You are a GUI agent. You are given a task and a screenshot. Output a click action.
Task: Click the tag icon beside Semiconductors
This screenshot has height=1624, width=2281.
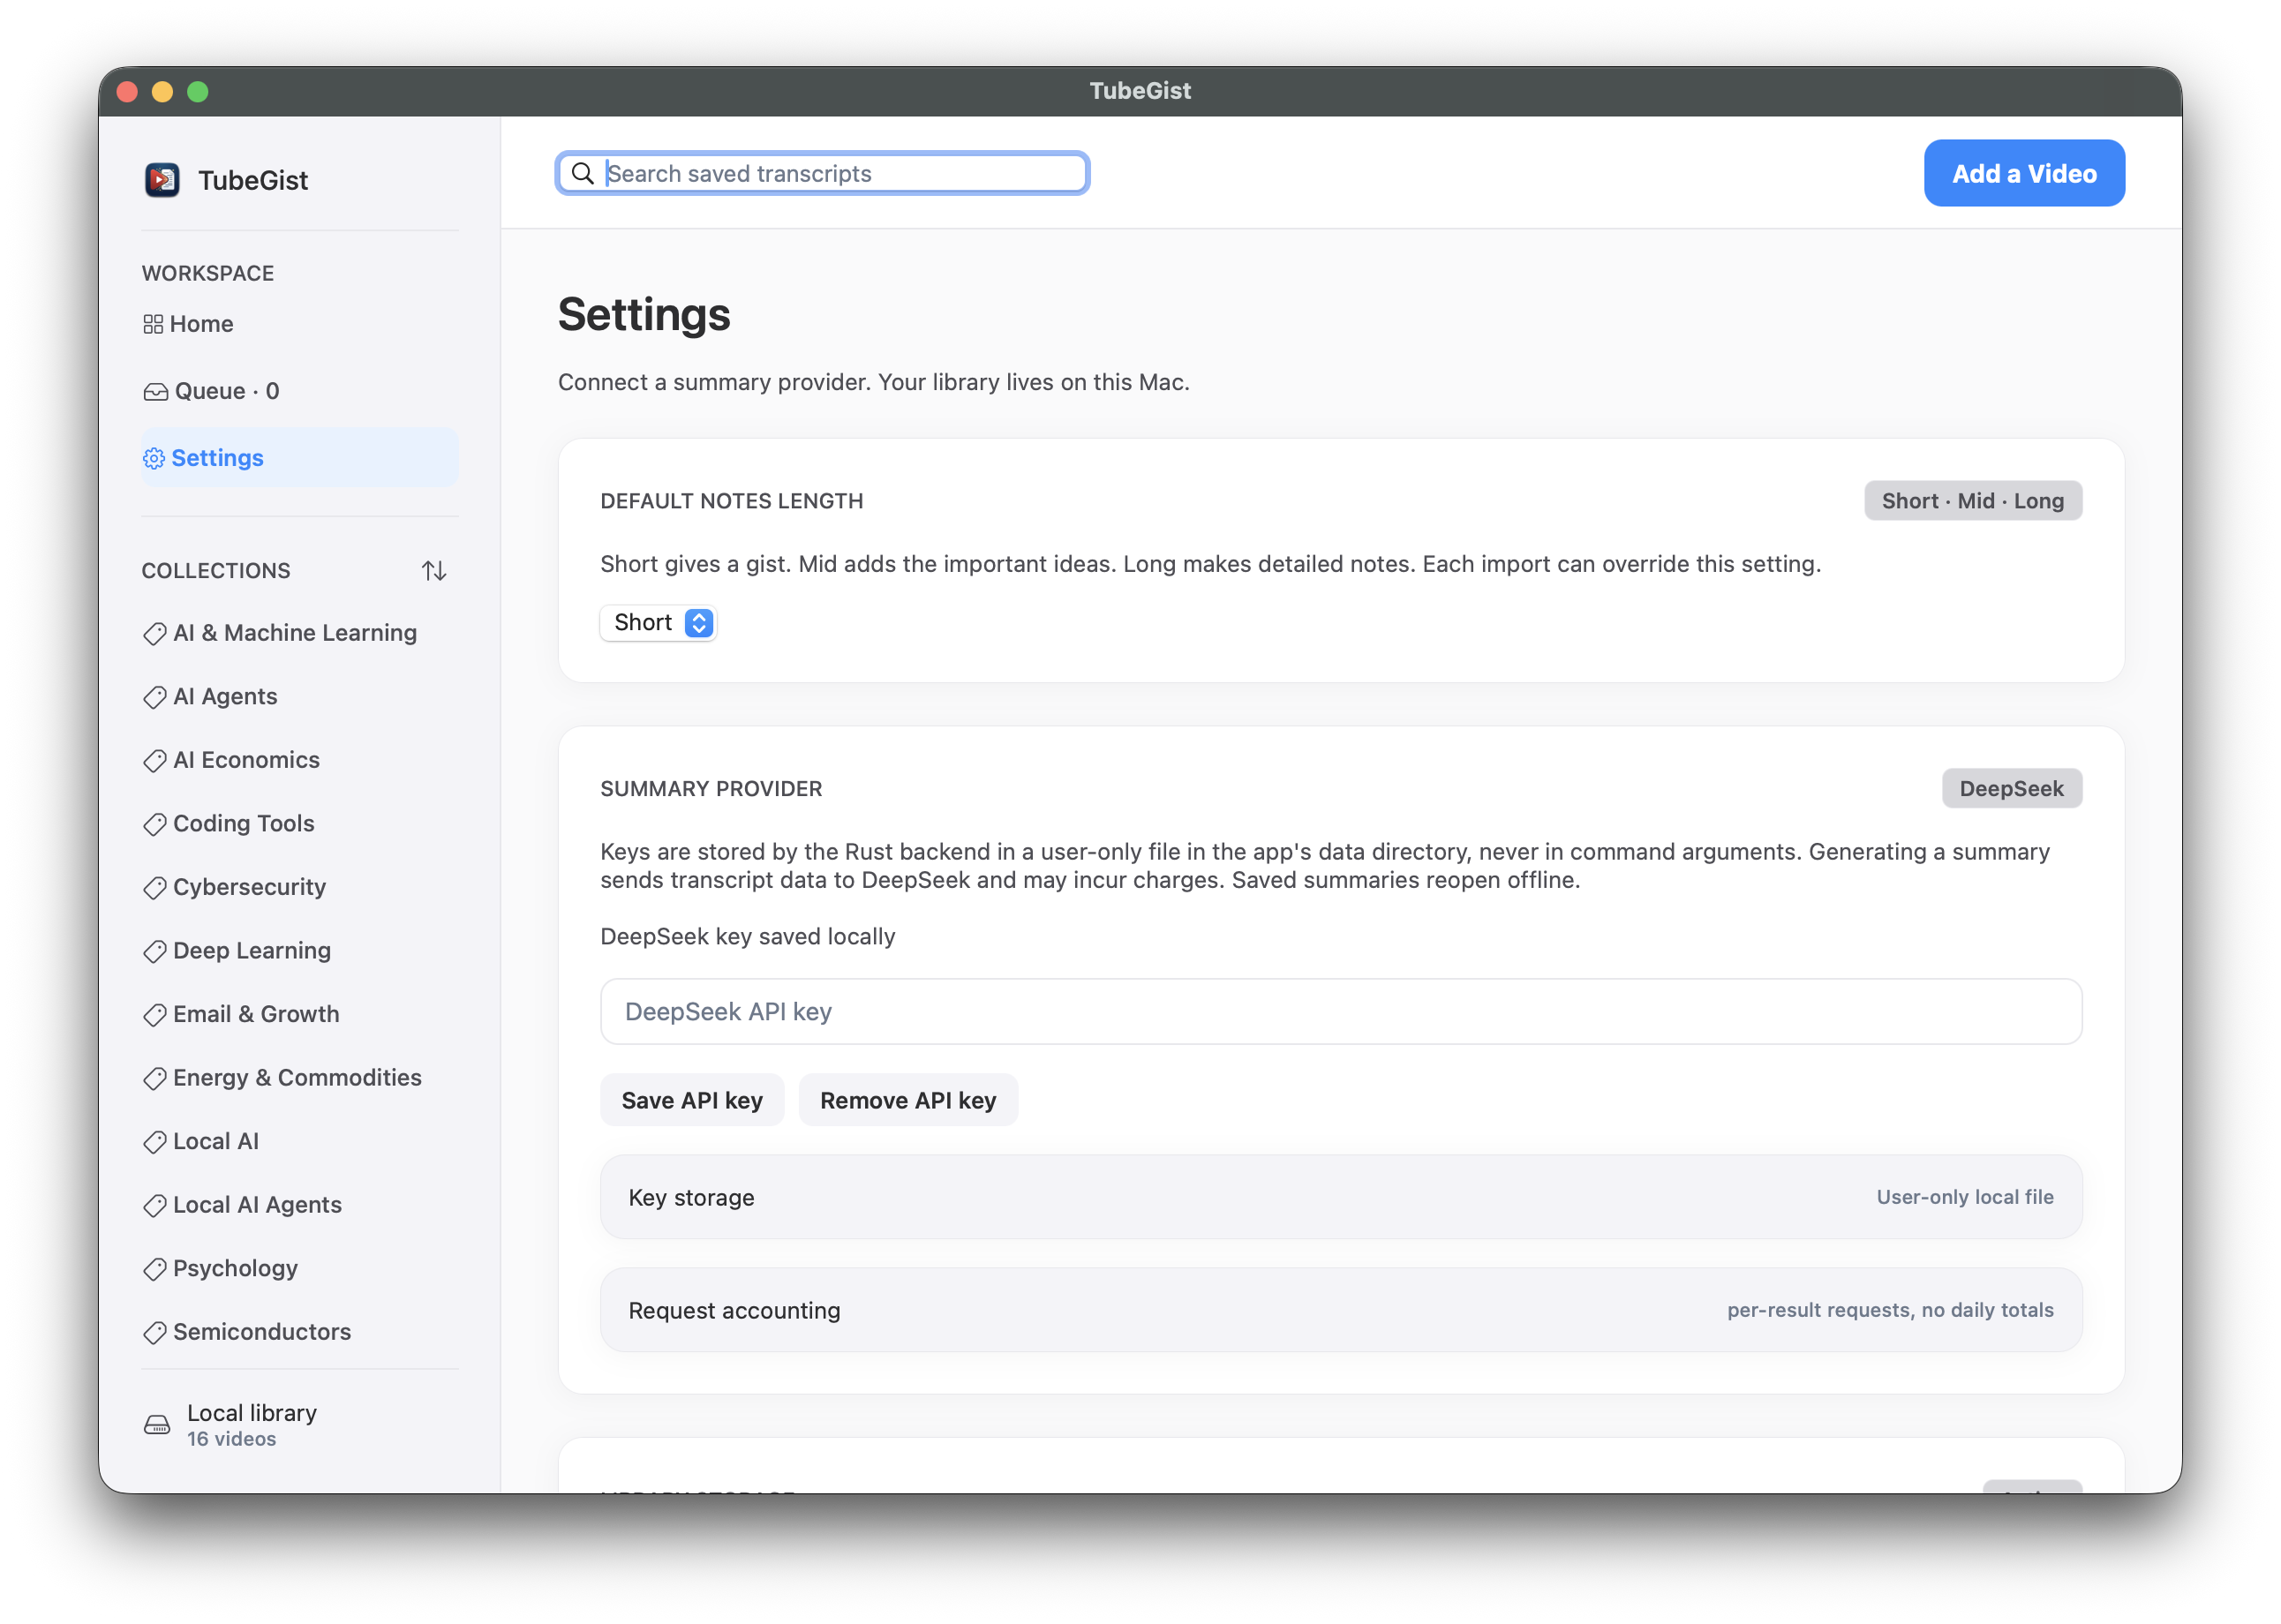[155, 1333]
